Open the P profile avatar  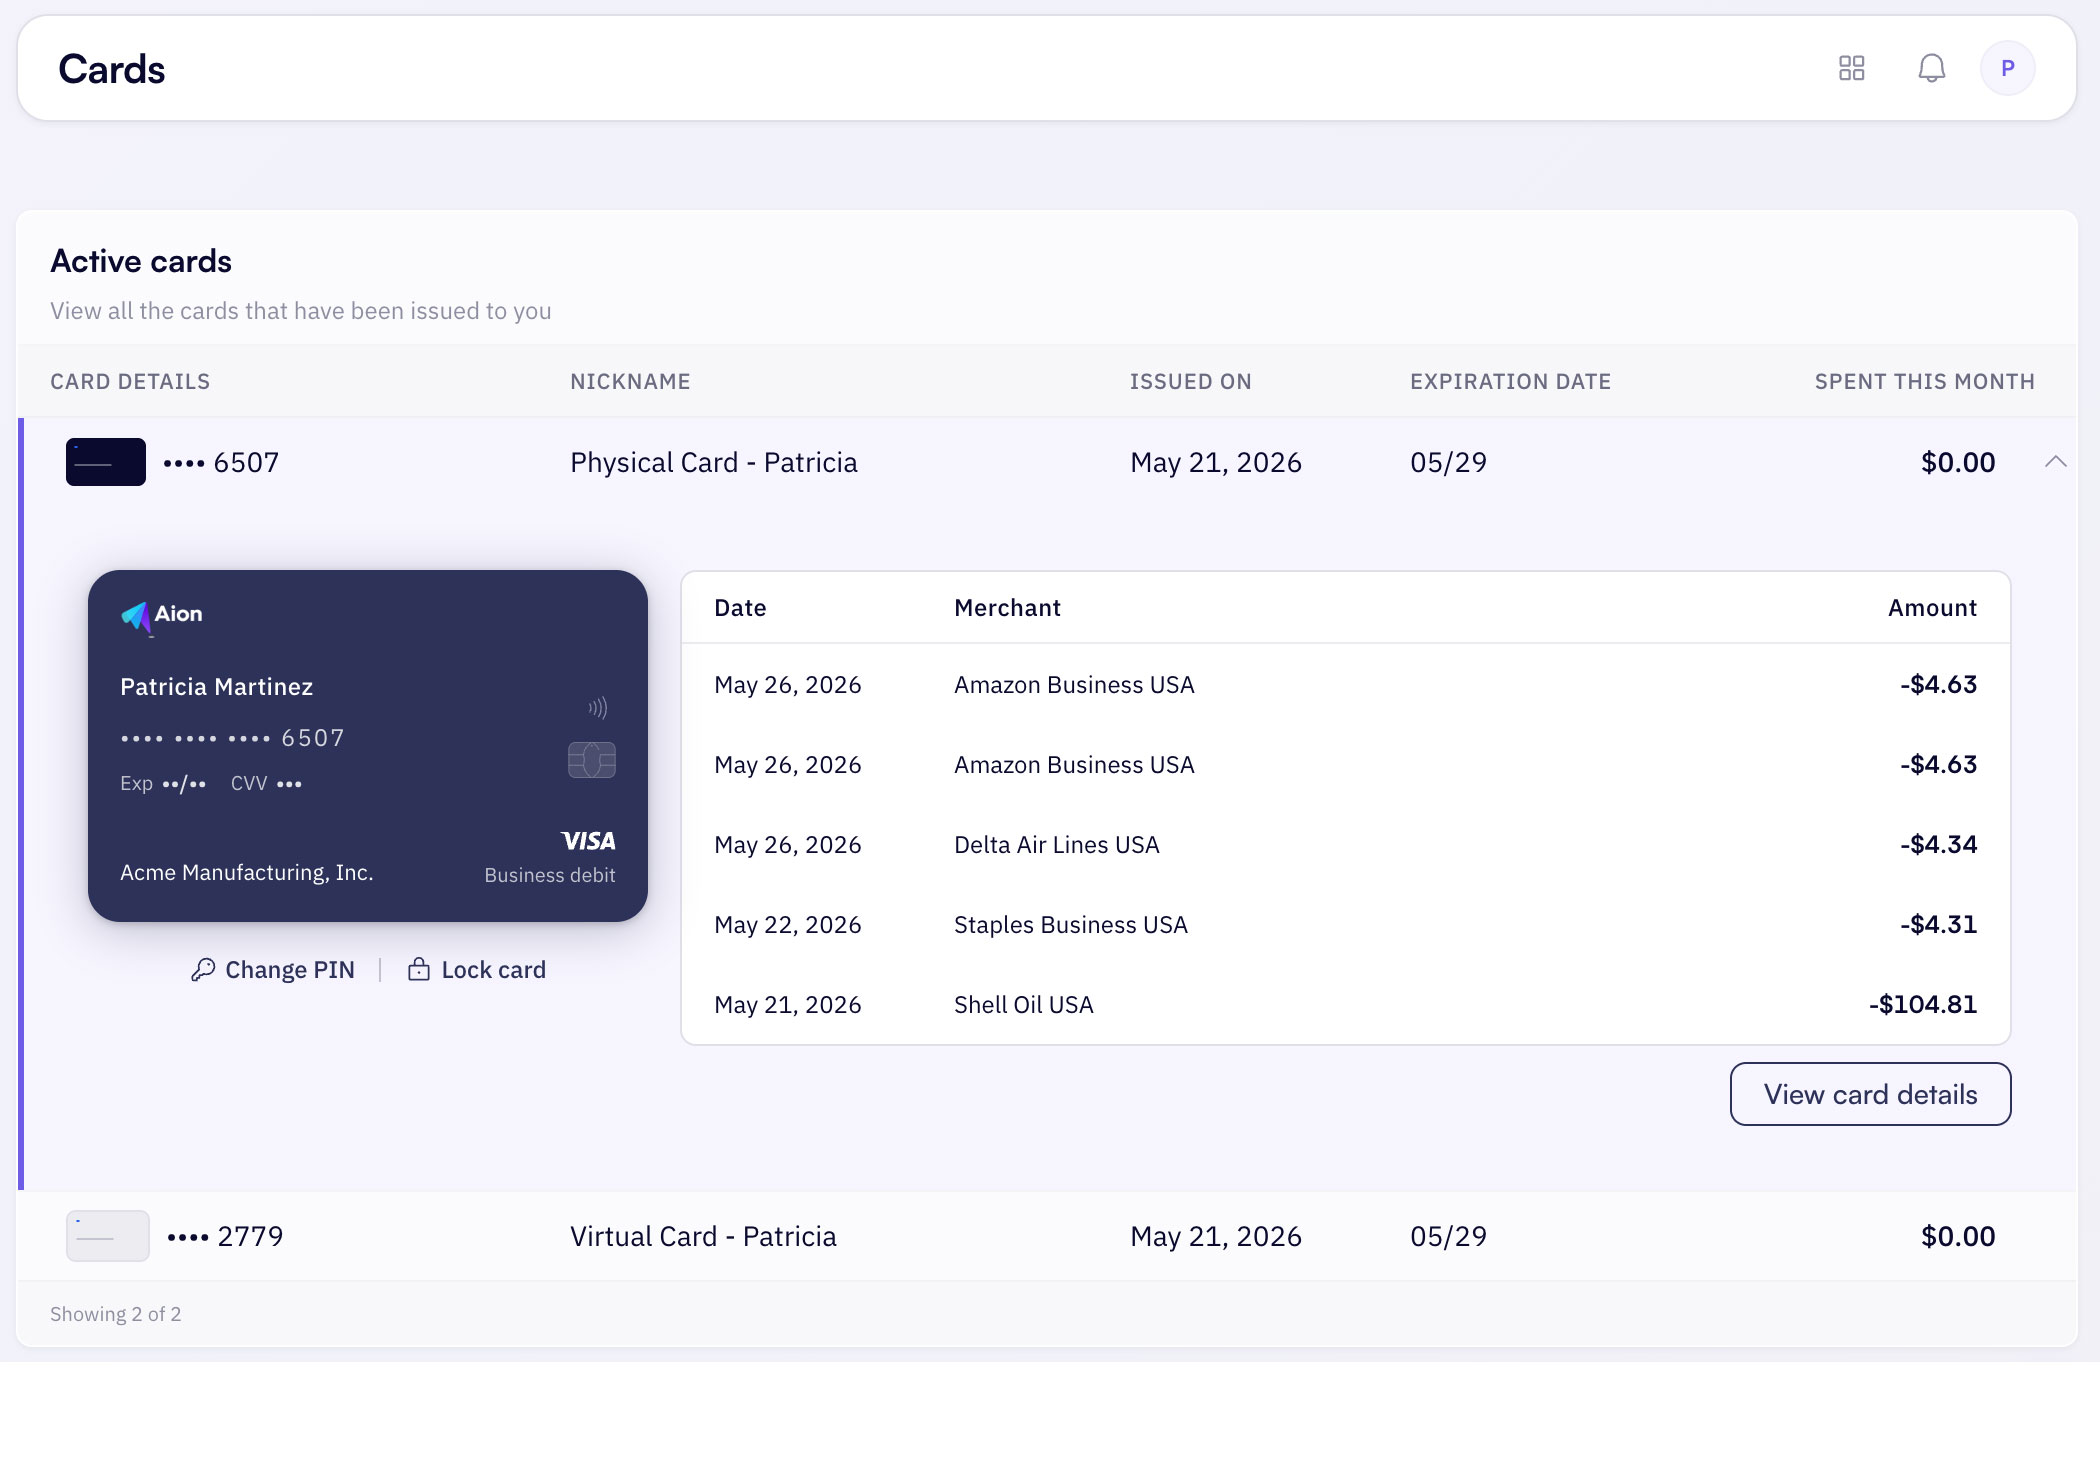point(2007,68)
